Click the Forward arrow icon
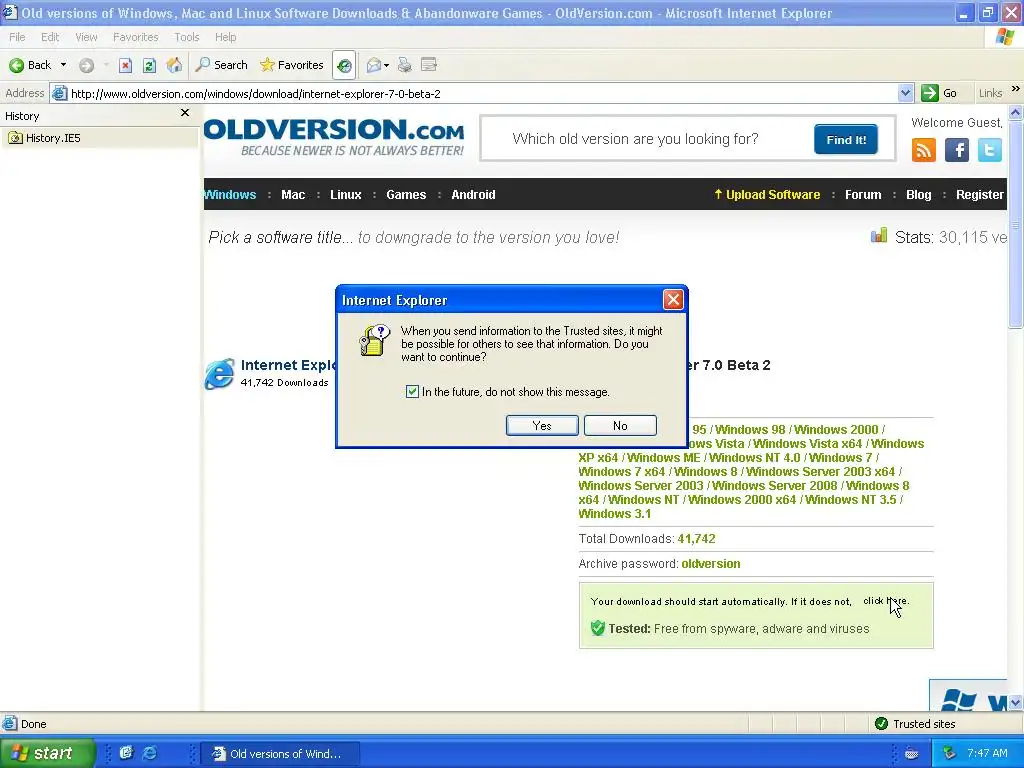 tap(86, 65)
